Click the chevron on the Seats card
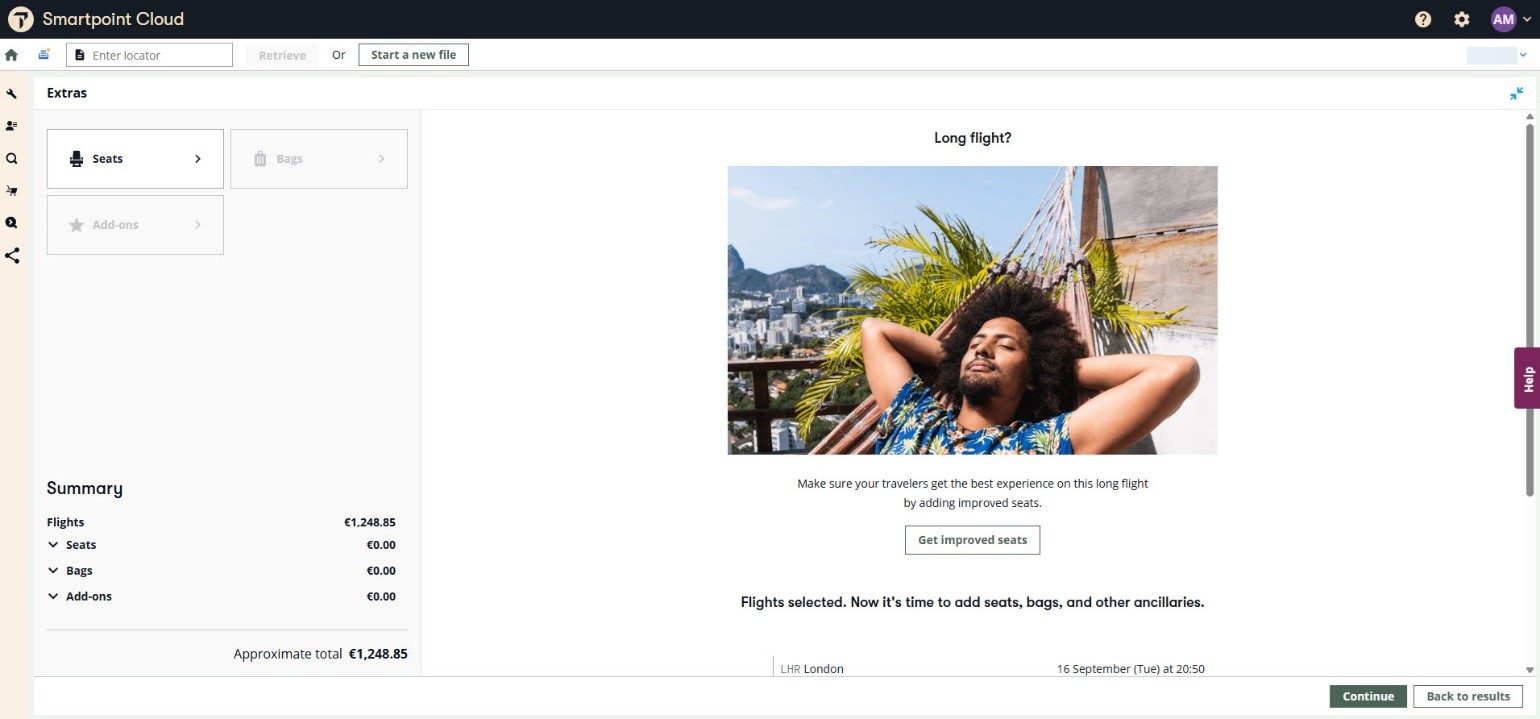The image size is (1540, 719). point(198,159)
